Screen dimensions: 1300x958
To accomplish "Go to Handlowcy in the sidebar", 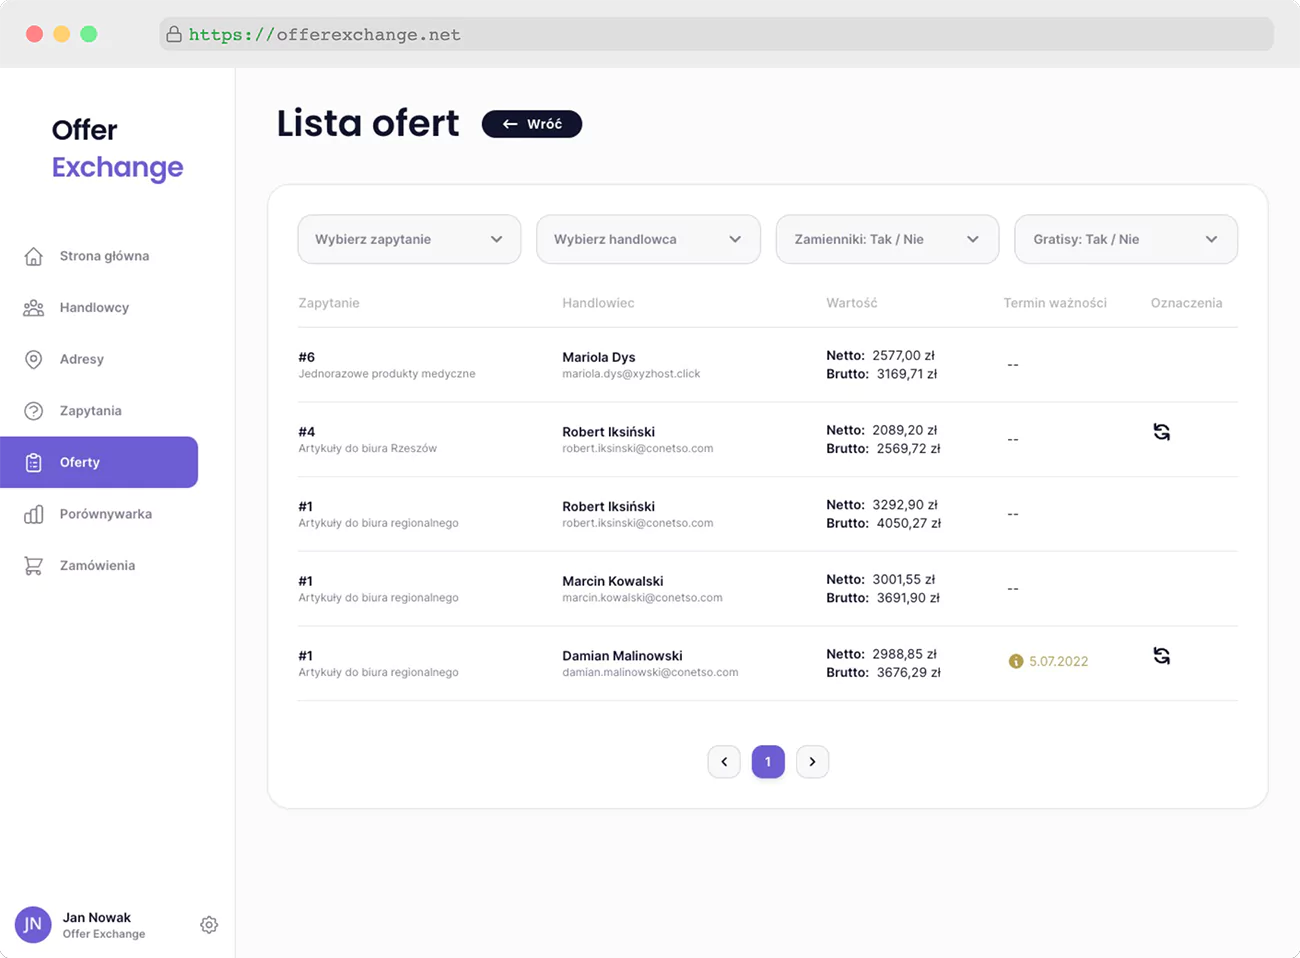I will coord(94,308).
